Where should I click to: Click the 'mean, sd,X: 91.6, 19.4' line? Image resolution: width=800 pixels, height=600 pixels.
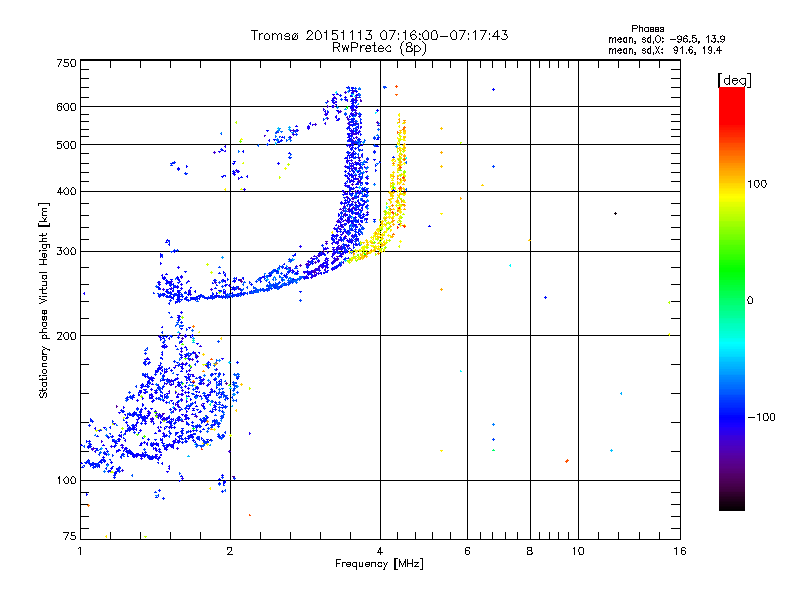[665, 50]
